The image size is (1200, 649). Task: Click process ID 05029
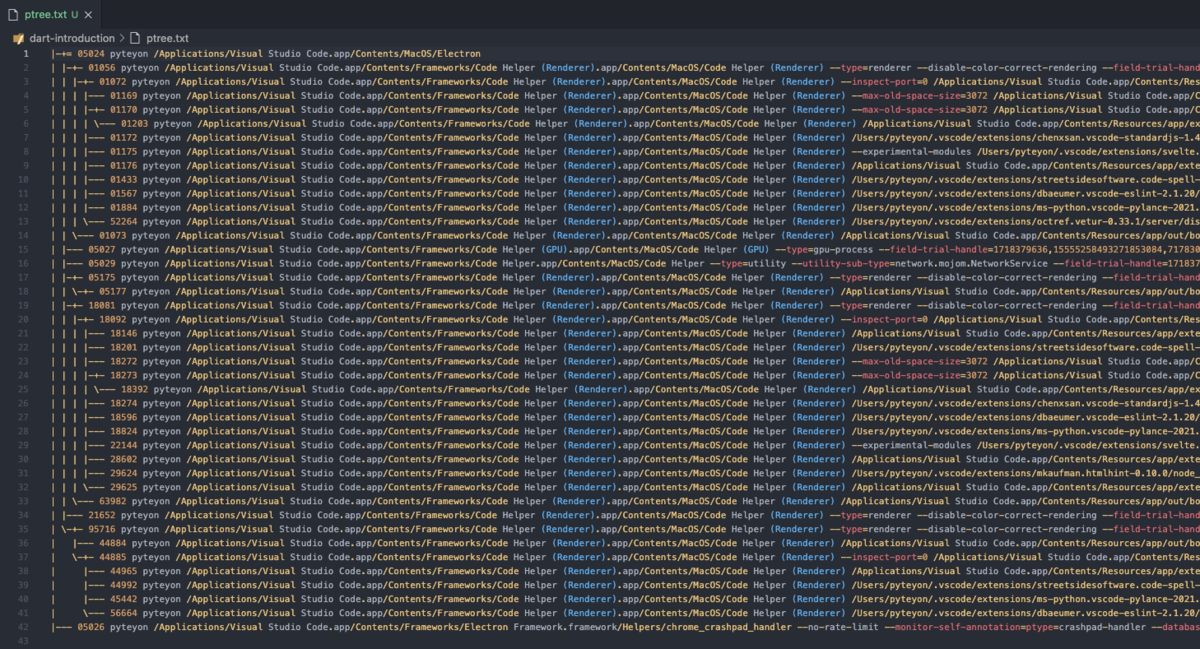(102, 263)
